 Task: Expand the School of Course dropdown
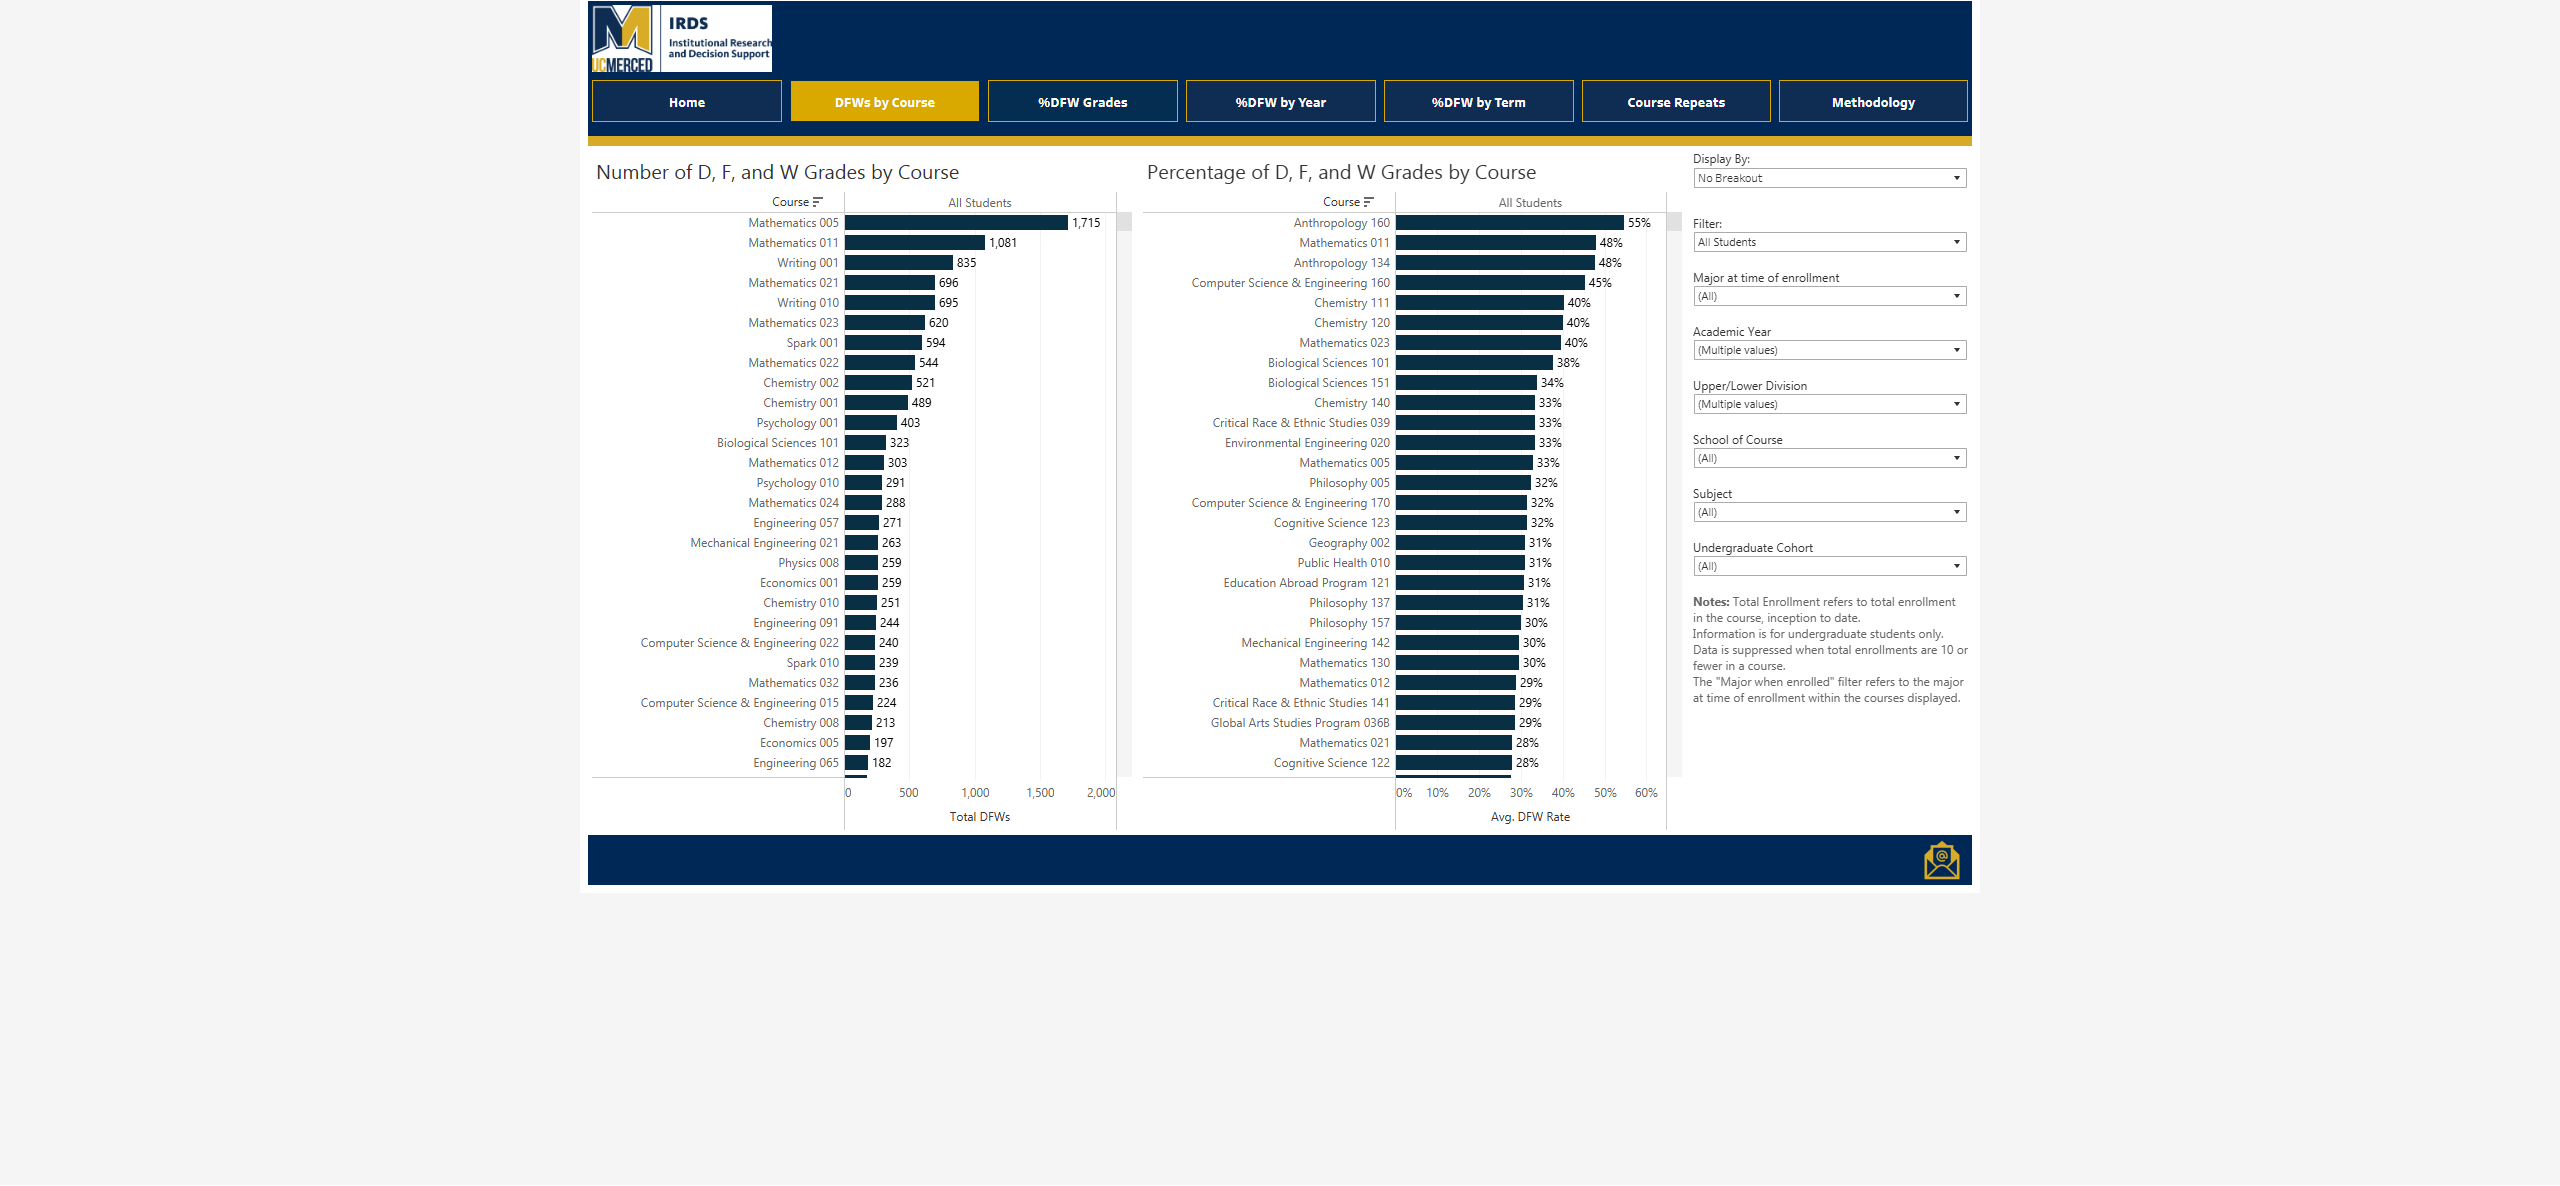(x=1829, y=458)
